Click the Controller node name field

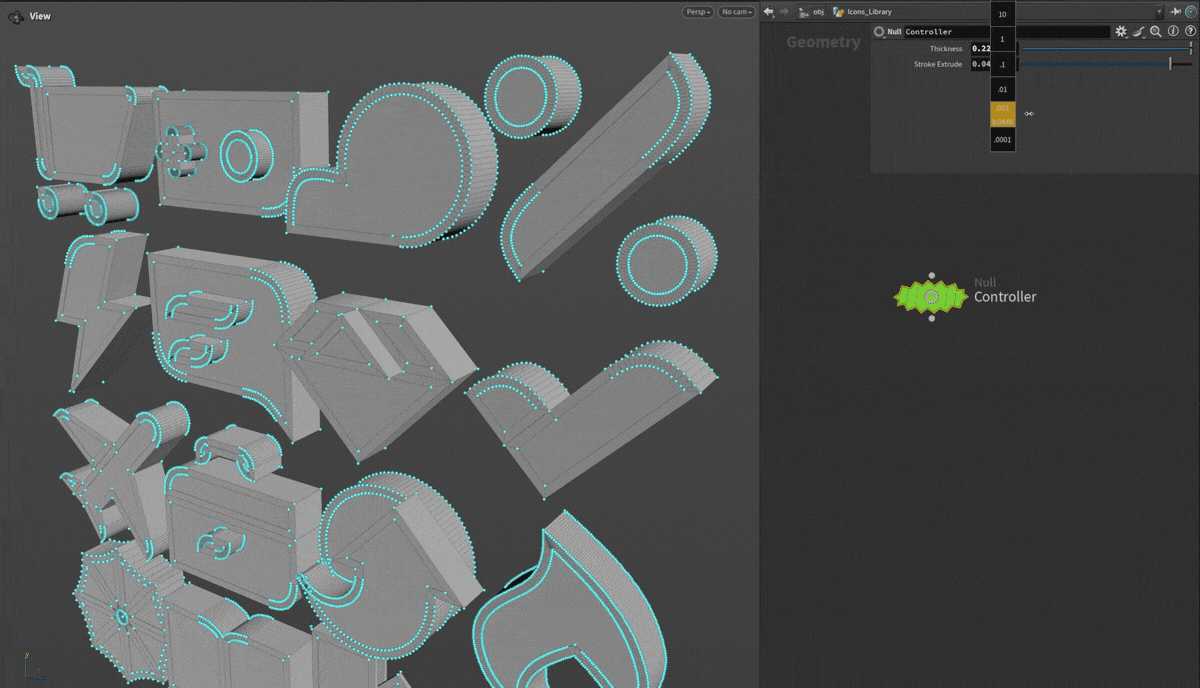click(x=1005, y=32)
